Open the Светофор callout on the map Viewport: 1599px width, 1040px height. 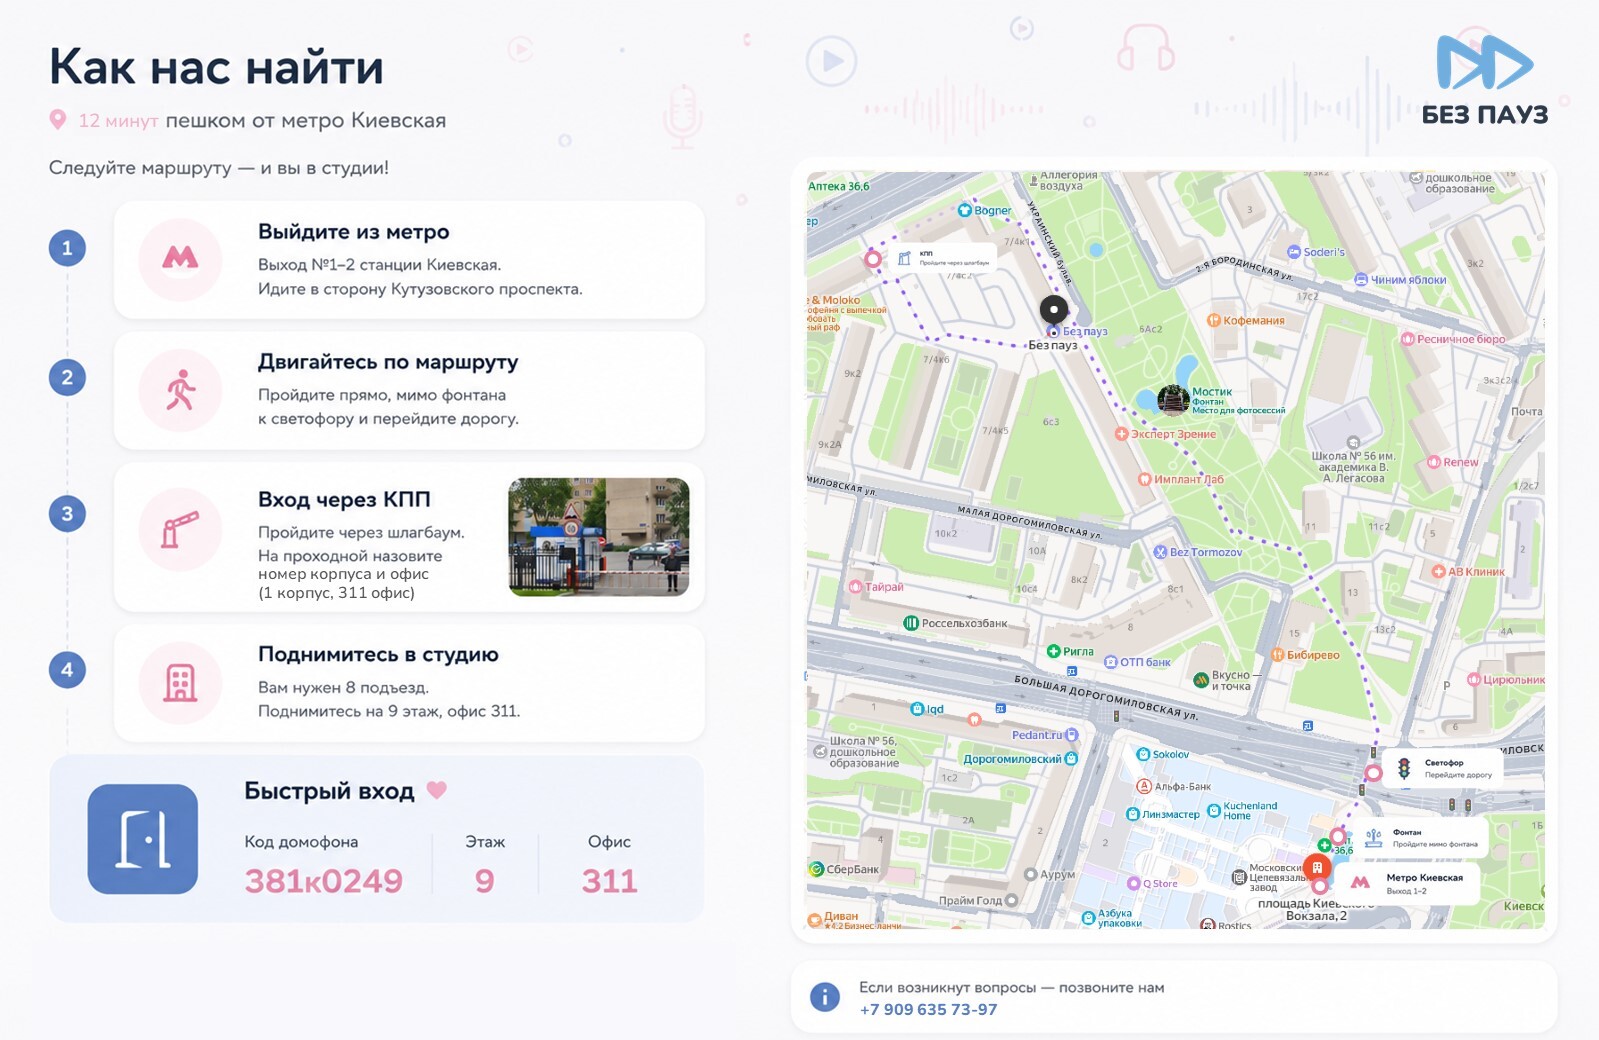1444,768
